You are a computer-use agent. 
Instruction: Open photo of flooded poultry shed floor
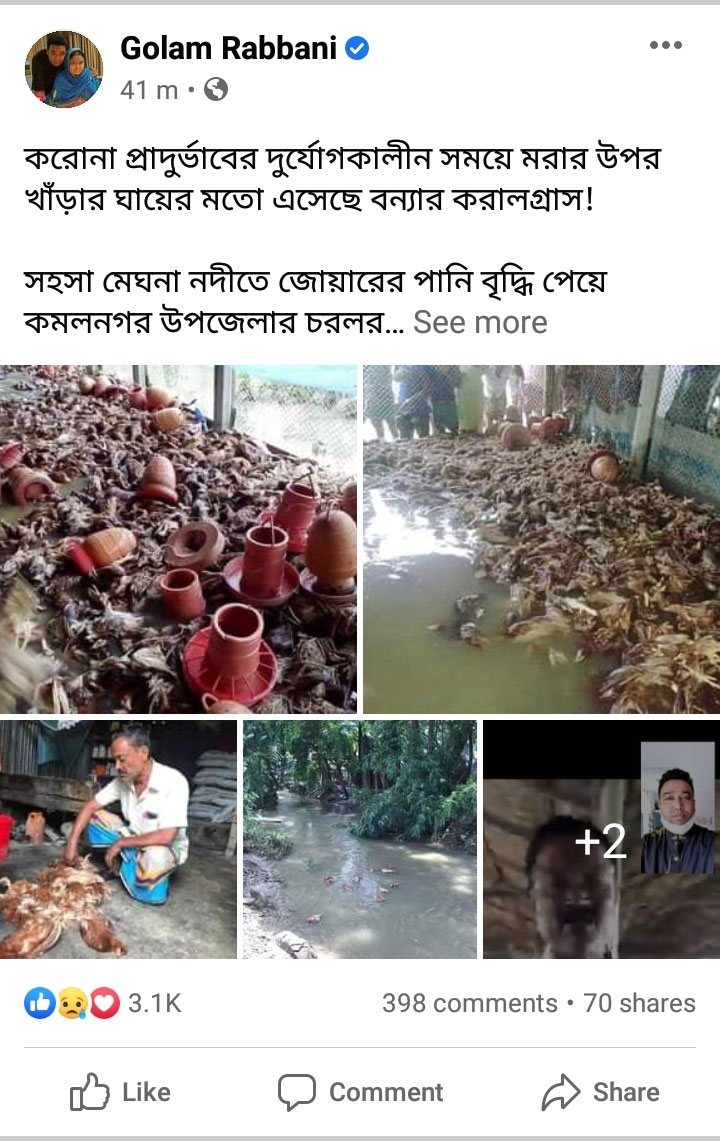pos(542,539)
